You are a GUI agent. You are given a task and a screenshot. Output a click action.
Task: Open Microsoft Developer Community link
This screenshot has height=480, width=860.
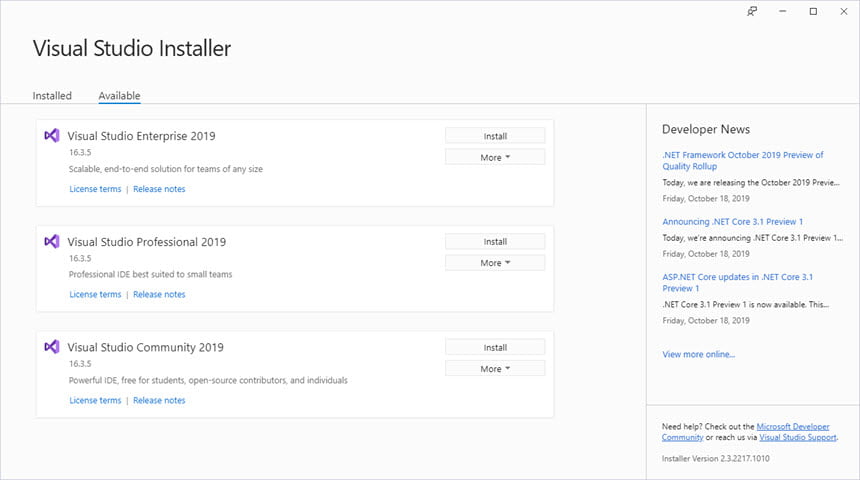pyautogui.click(x=793, y=426)
